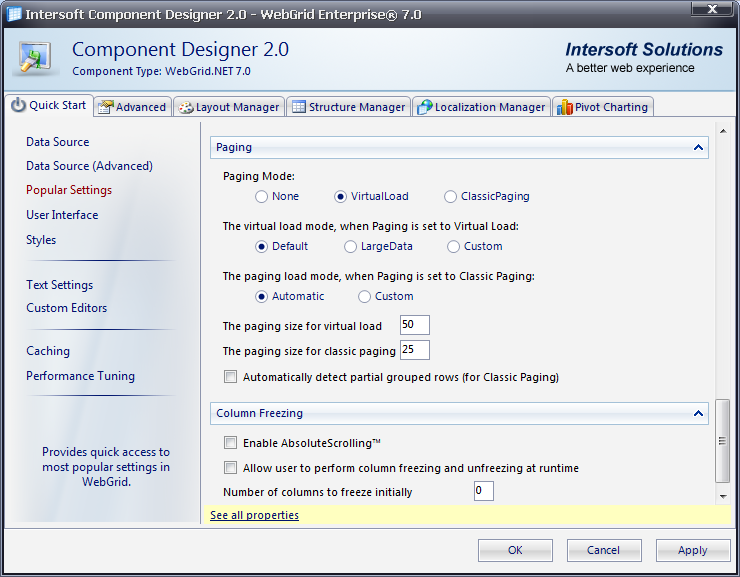Click the Structure Manager grid icon

pyautogui.click(x=298, y=107)
